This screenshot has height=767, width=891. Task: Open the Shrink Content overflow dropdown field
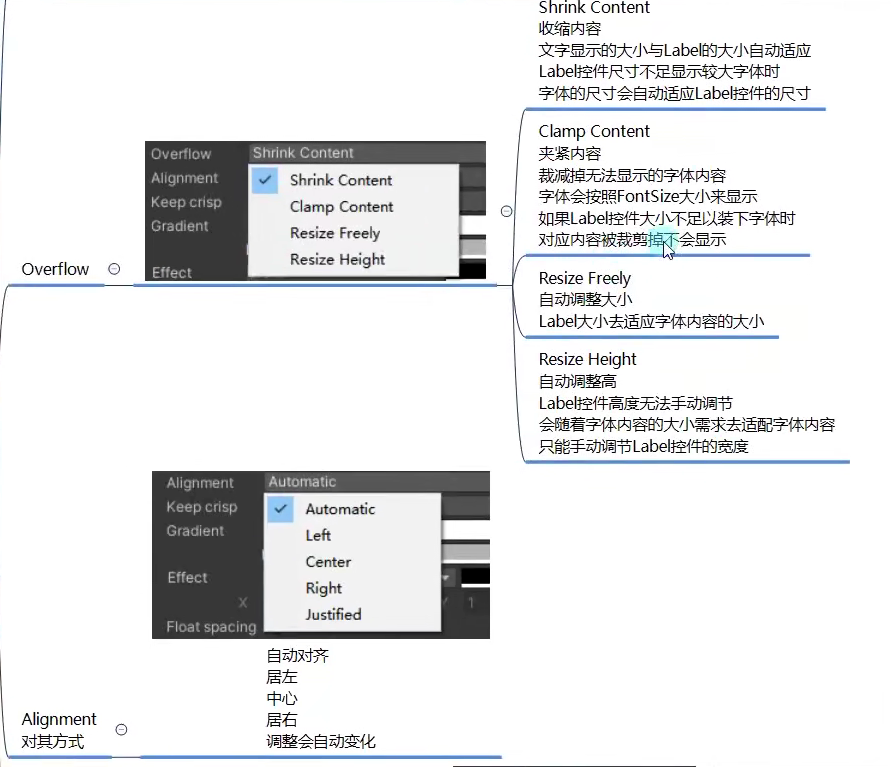click(x=367, y=153)
